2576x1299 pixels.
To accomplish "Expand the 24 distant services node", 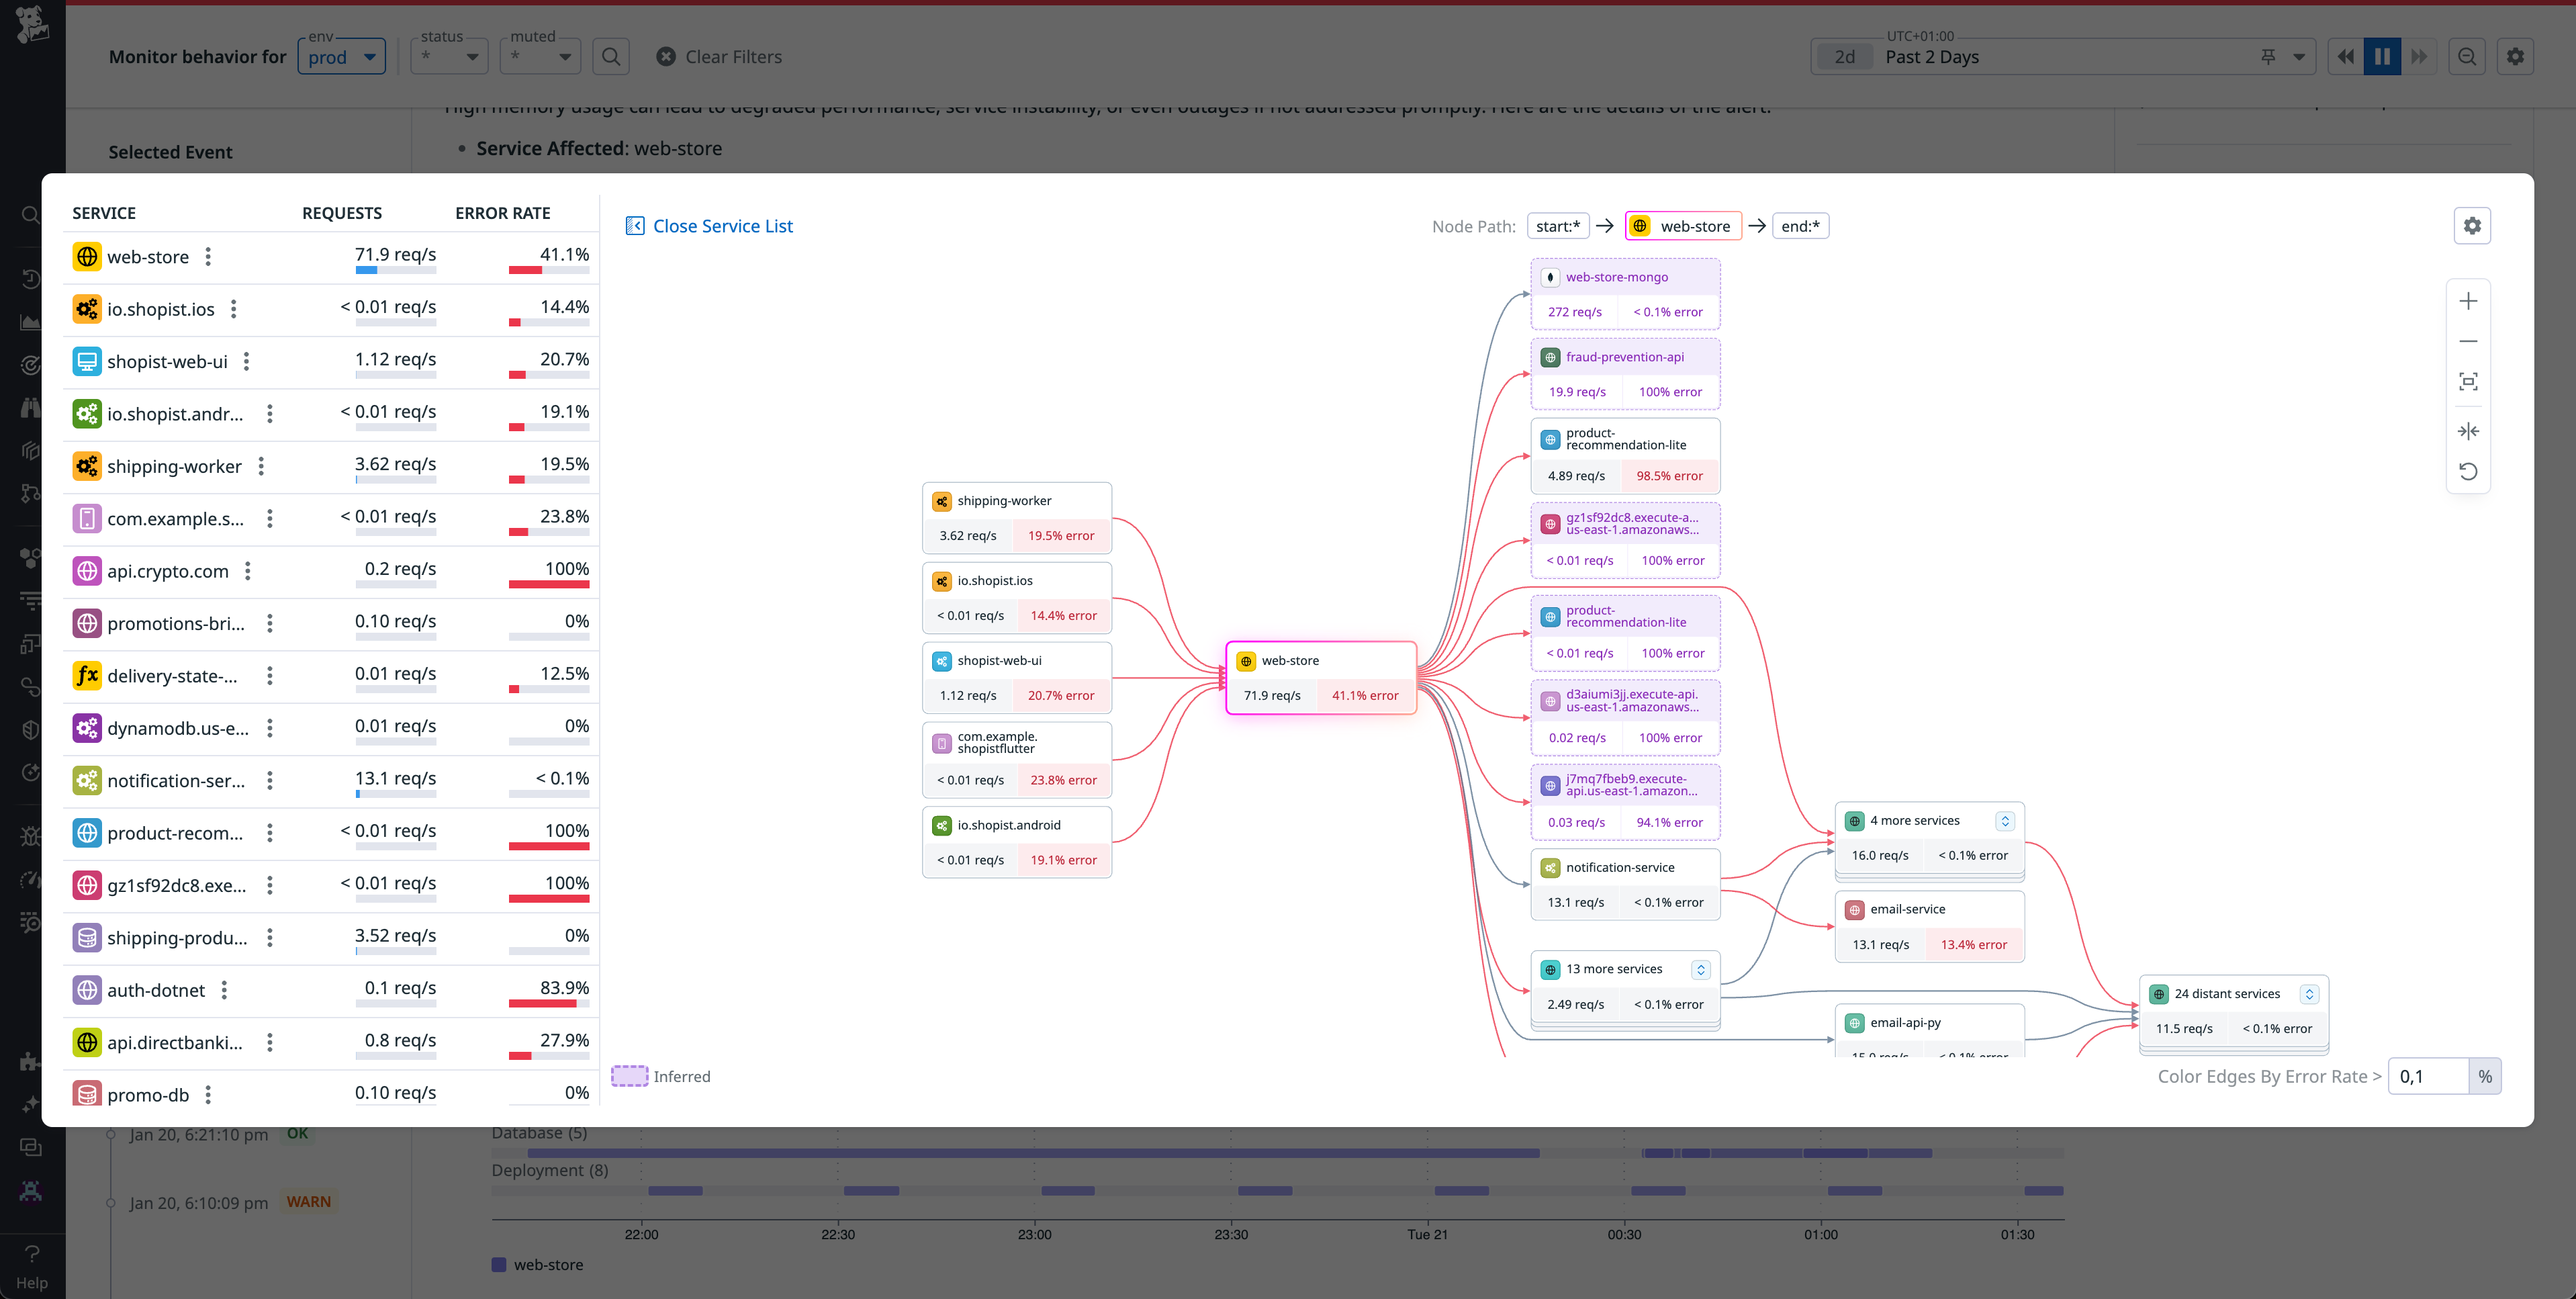I will (x=2309, y=993).
